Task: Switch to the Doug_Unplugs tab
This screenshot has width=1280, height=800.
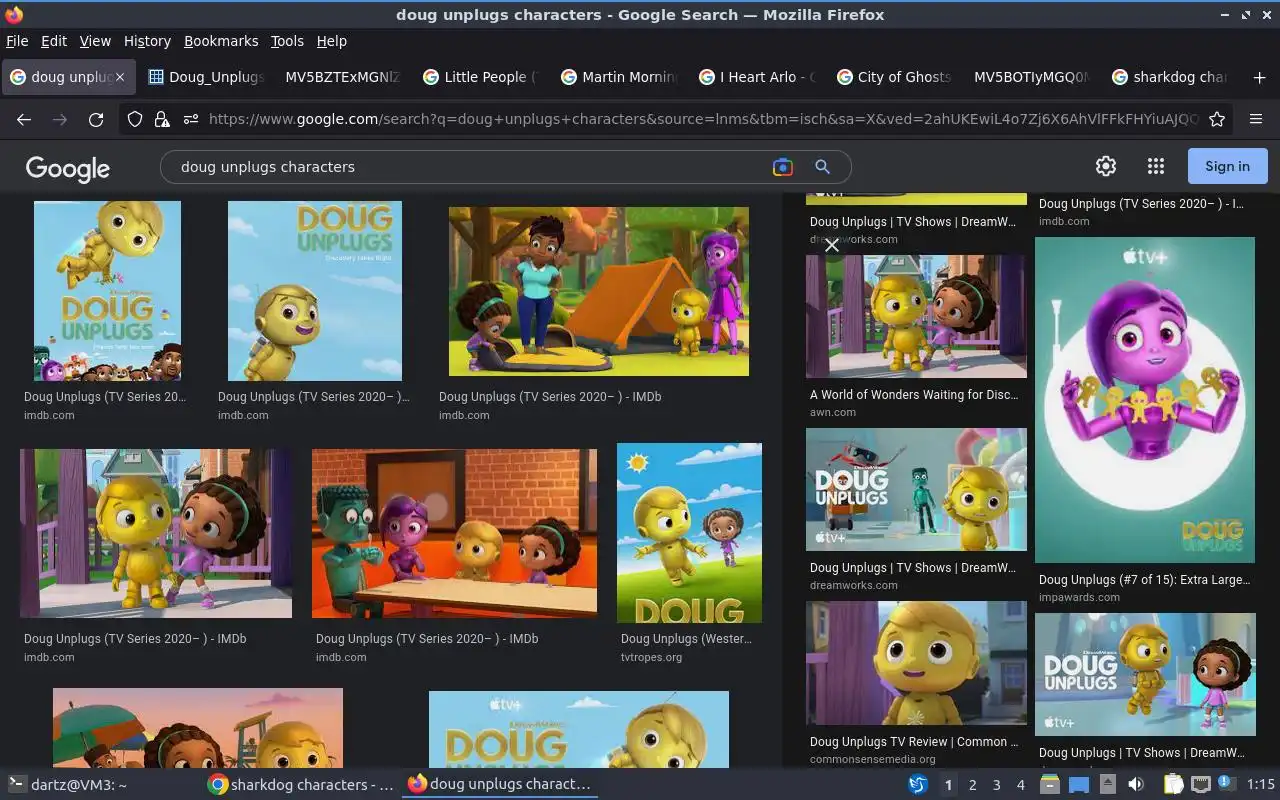Action: click(207, 77)
